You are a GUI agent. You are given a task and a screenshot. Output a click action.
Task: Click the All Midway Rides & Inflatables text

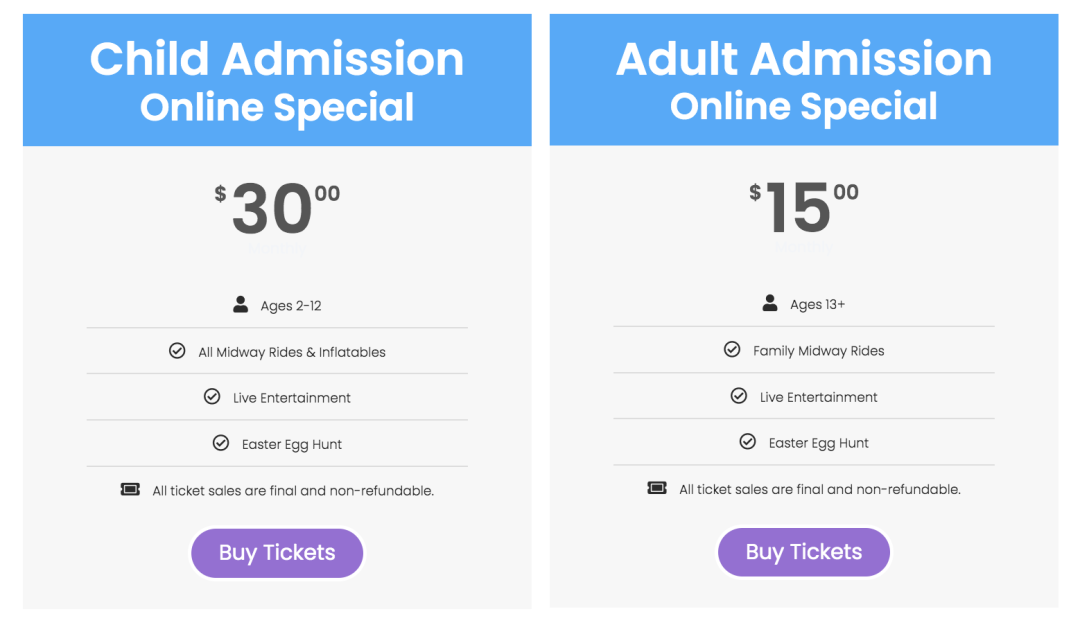pos(292,352)
